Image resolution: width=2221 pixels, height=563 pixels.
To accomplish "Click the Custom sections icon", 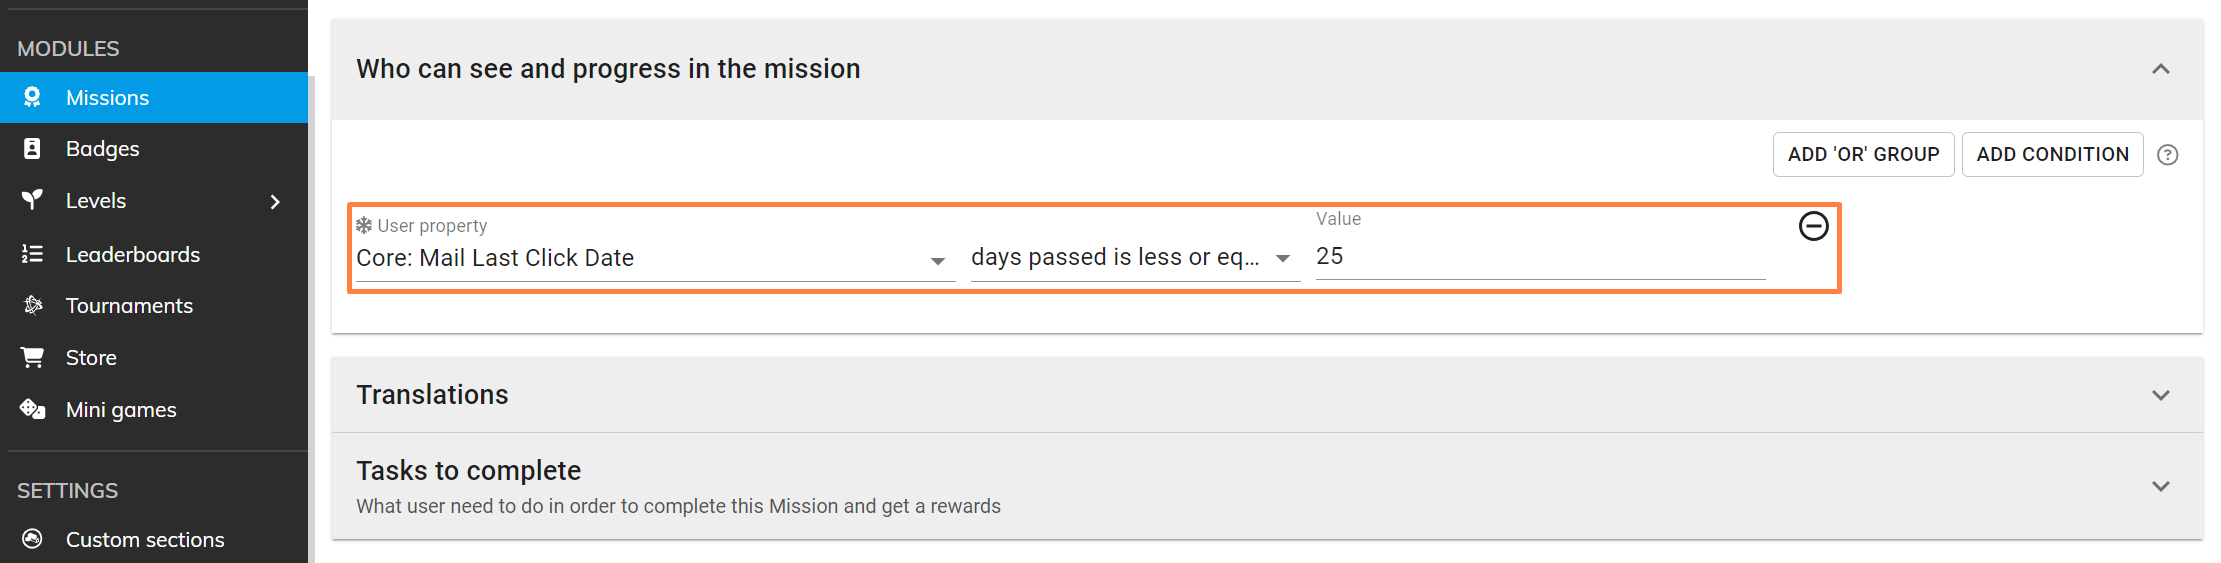I will 32,539.
